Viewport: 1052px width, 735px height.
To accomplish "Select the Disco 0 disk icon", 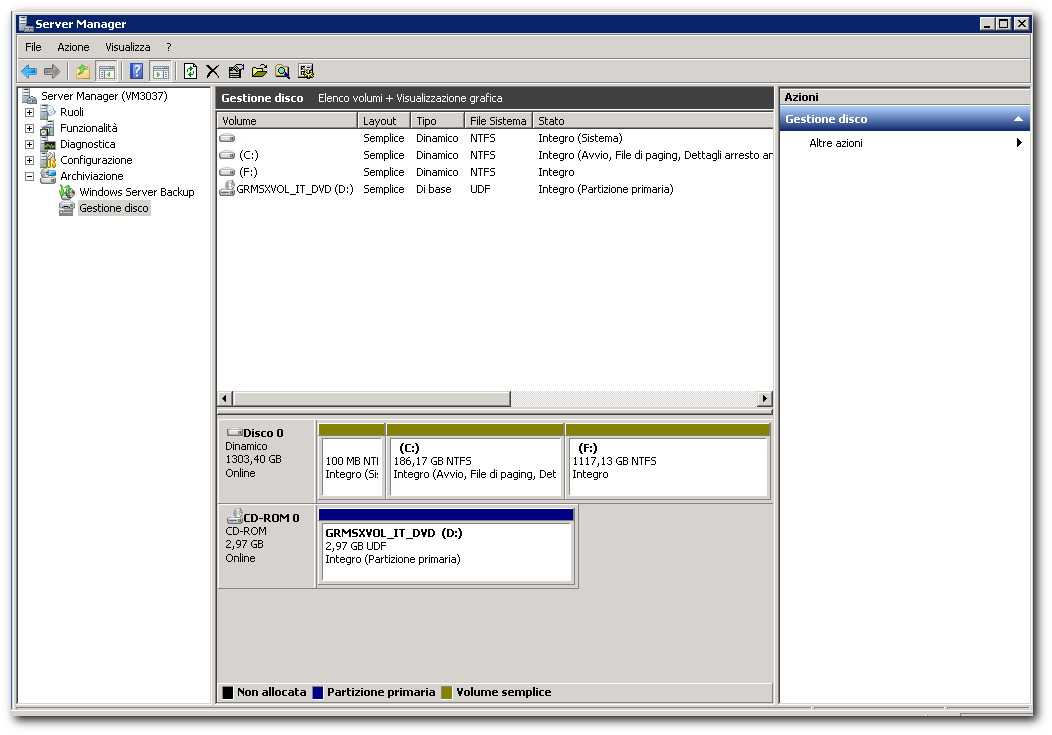I will click(x=234, y=433).
